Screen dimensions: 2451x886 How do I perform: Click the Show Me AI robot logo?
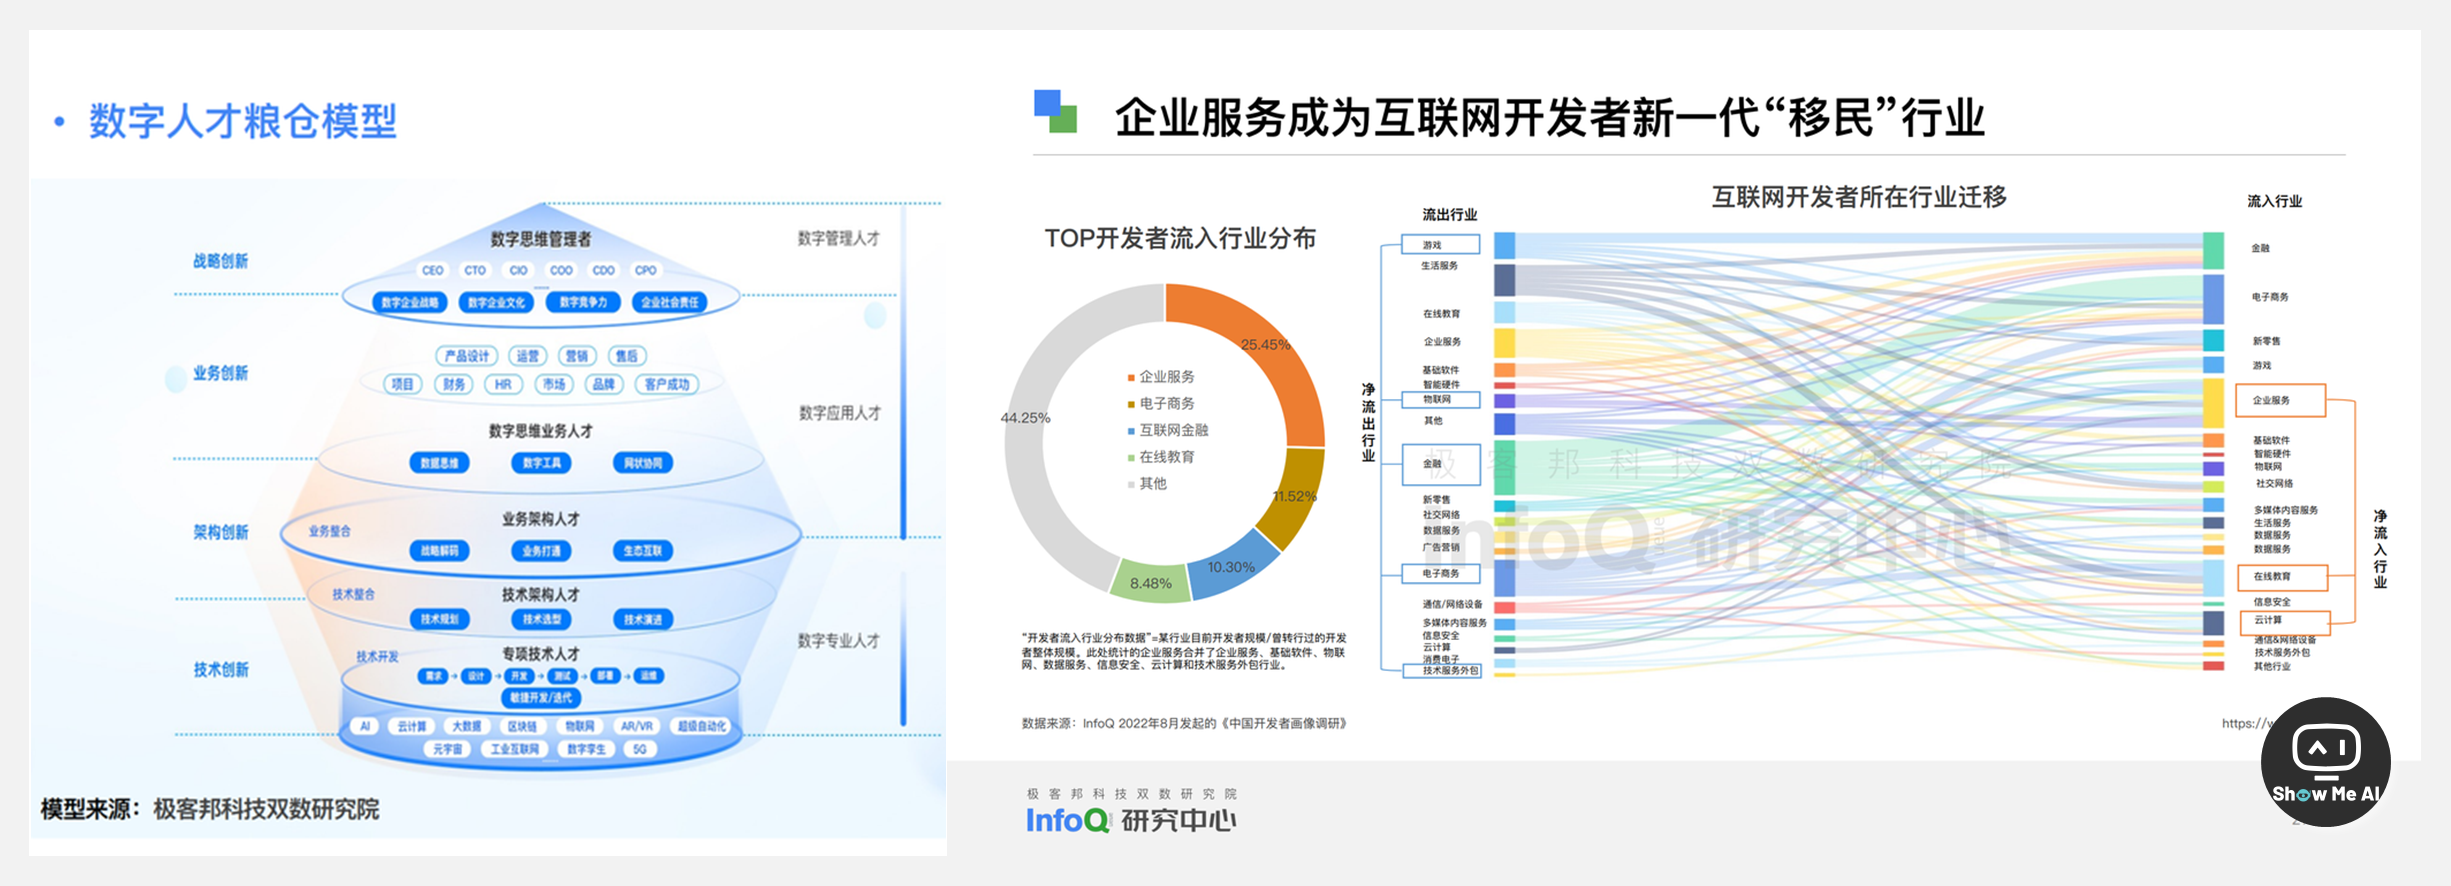point(2325,762)
